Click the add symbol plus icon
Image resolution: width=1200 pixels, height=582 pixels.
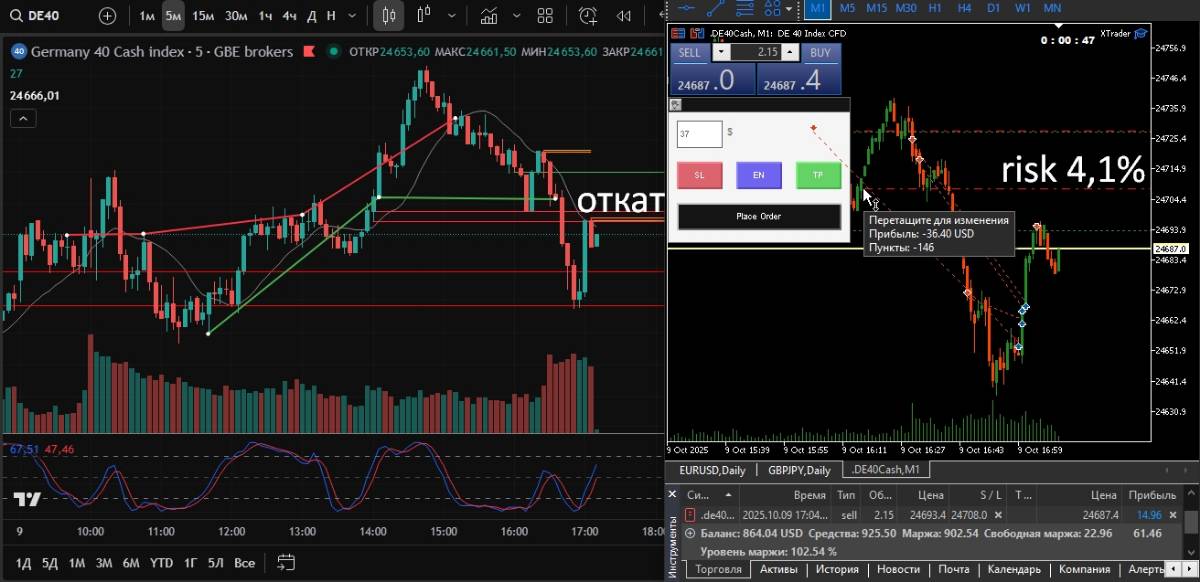[107, 16]
